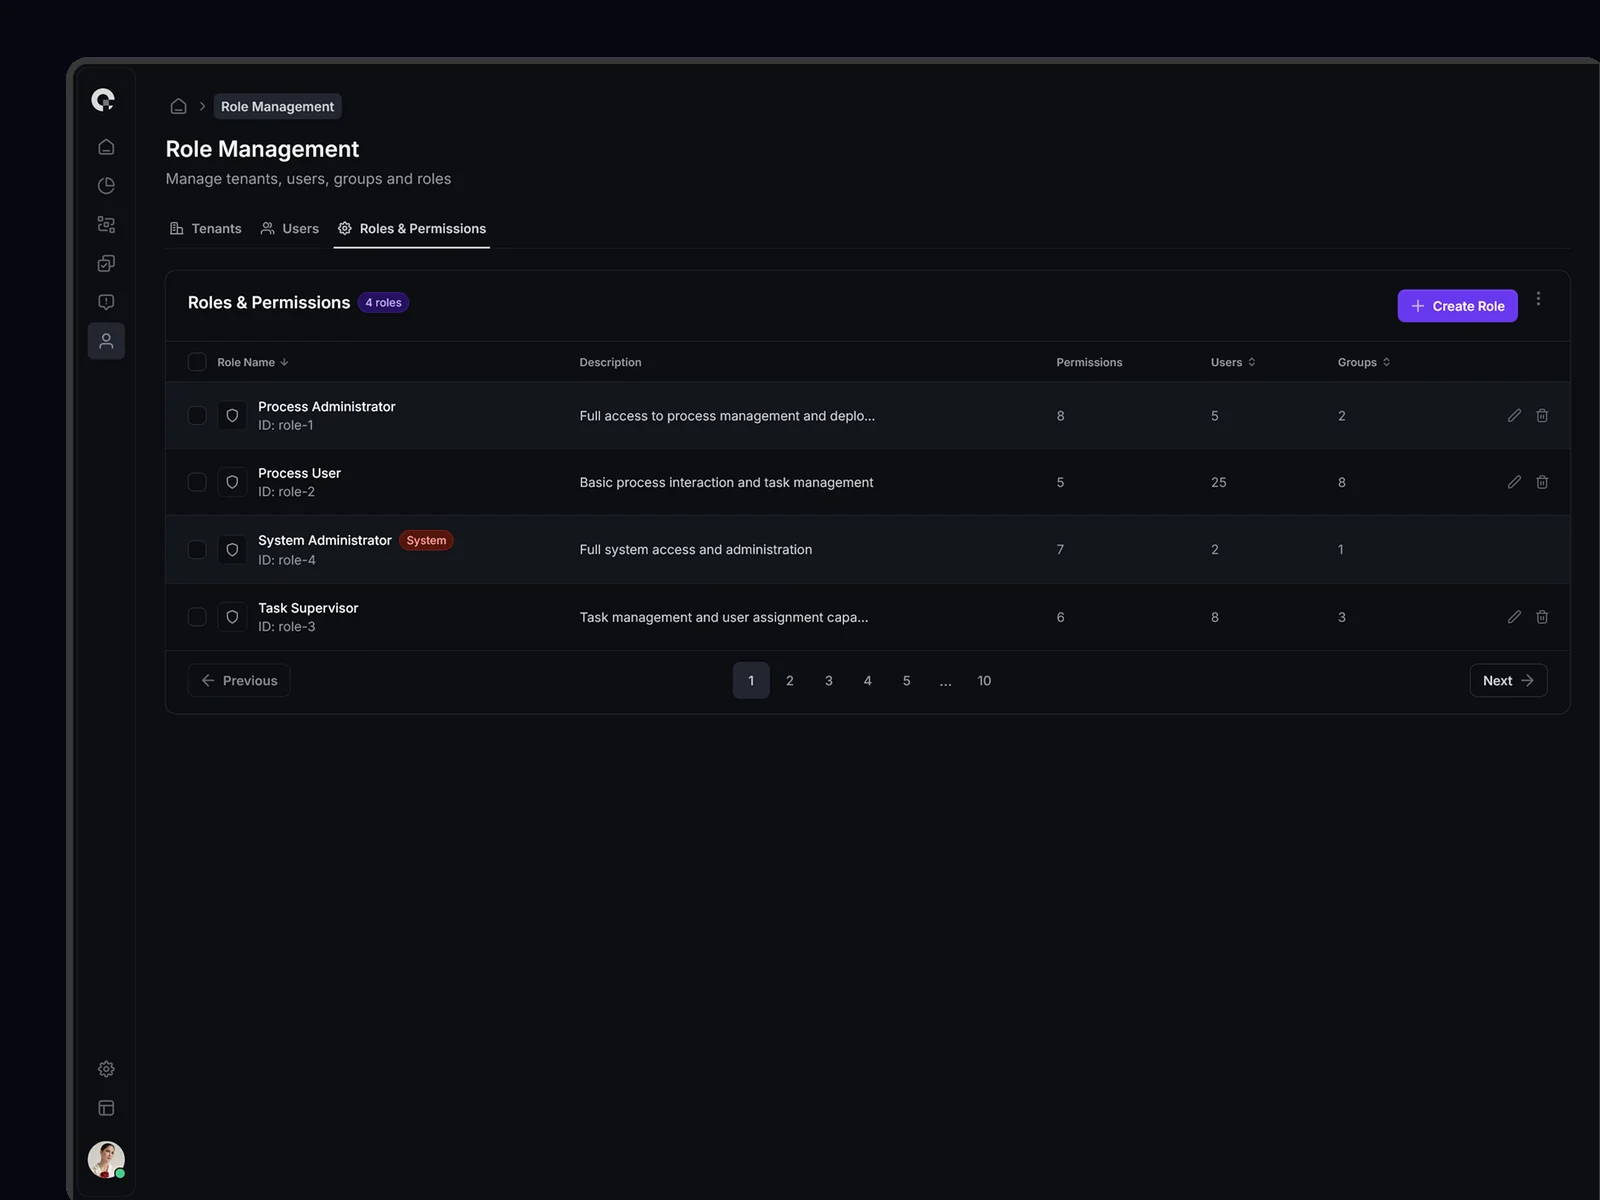Screen dimensions: 1600x1200
Task: Open the analytics pie chart sidebar icon
Action: pyautogui.click(x=106, y=186)
